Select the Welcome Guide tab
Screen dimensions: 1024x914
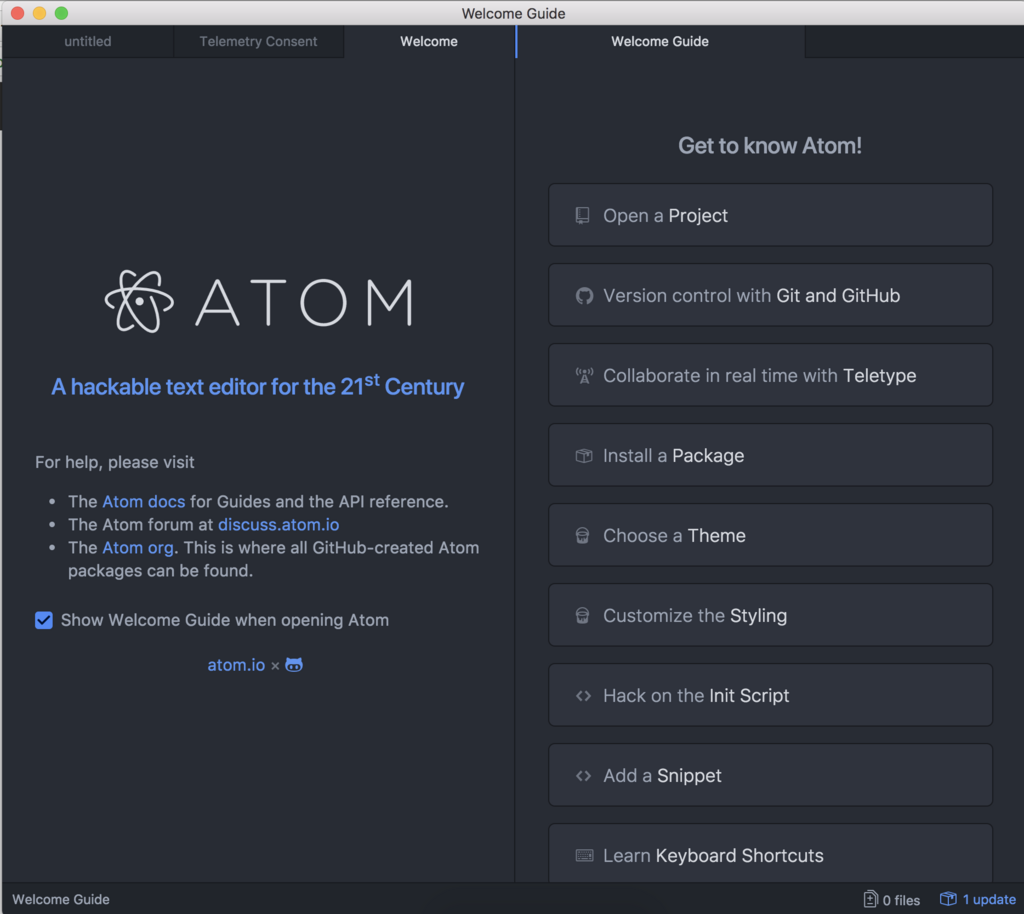[x=660, y=42]
